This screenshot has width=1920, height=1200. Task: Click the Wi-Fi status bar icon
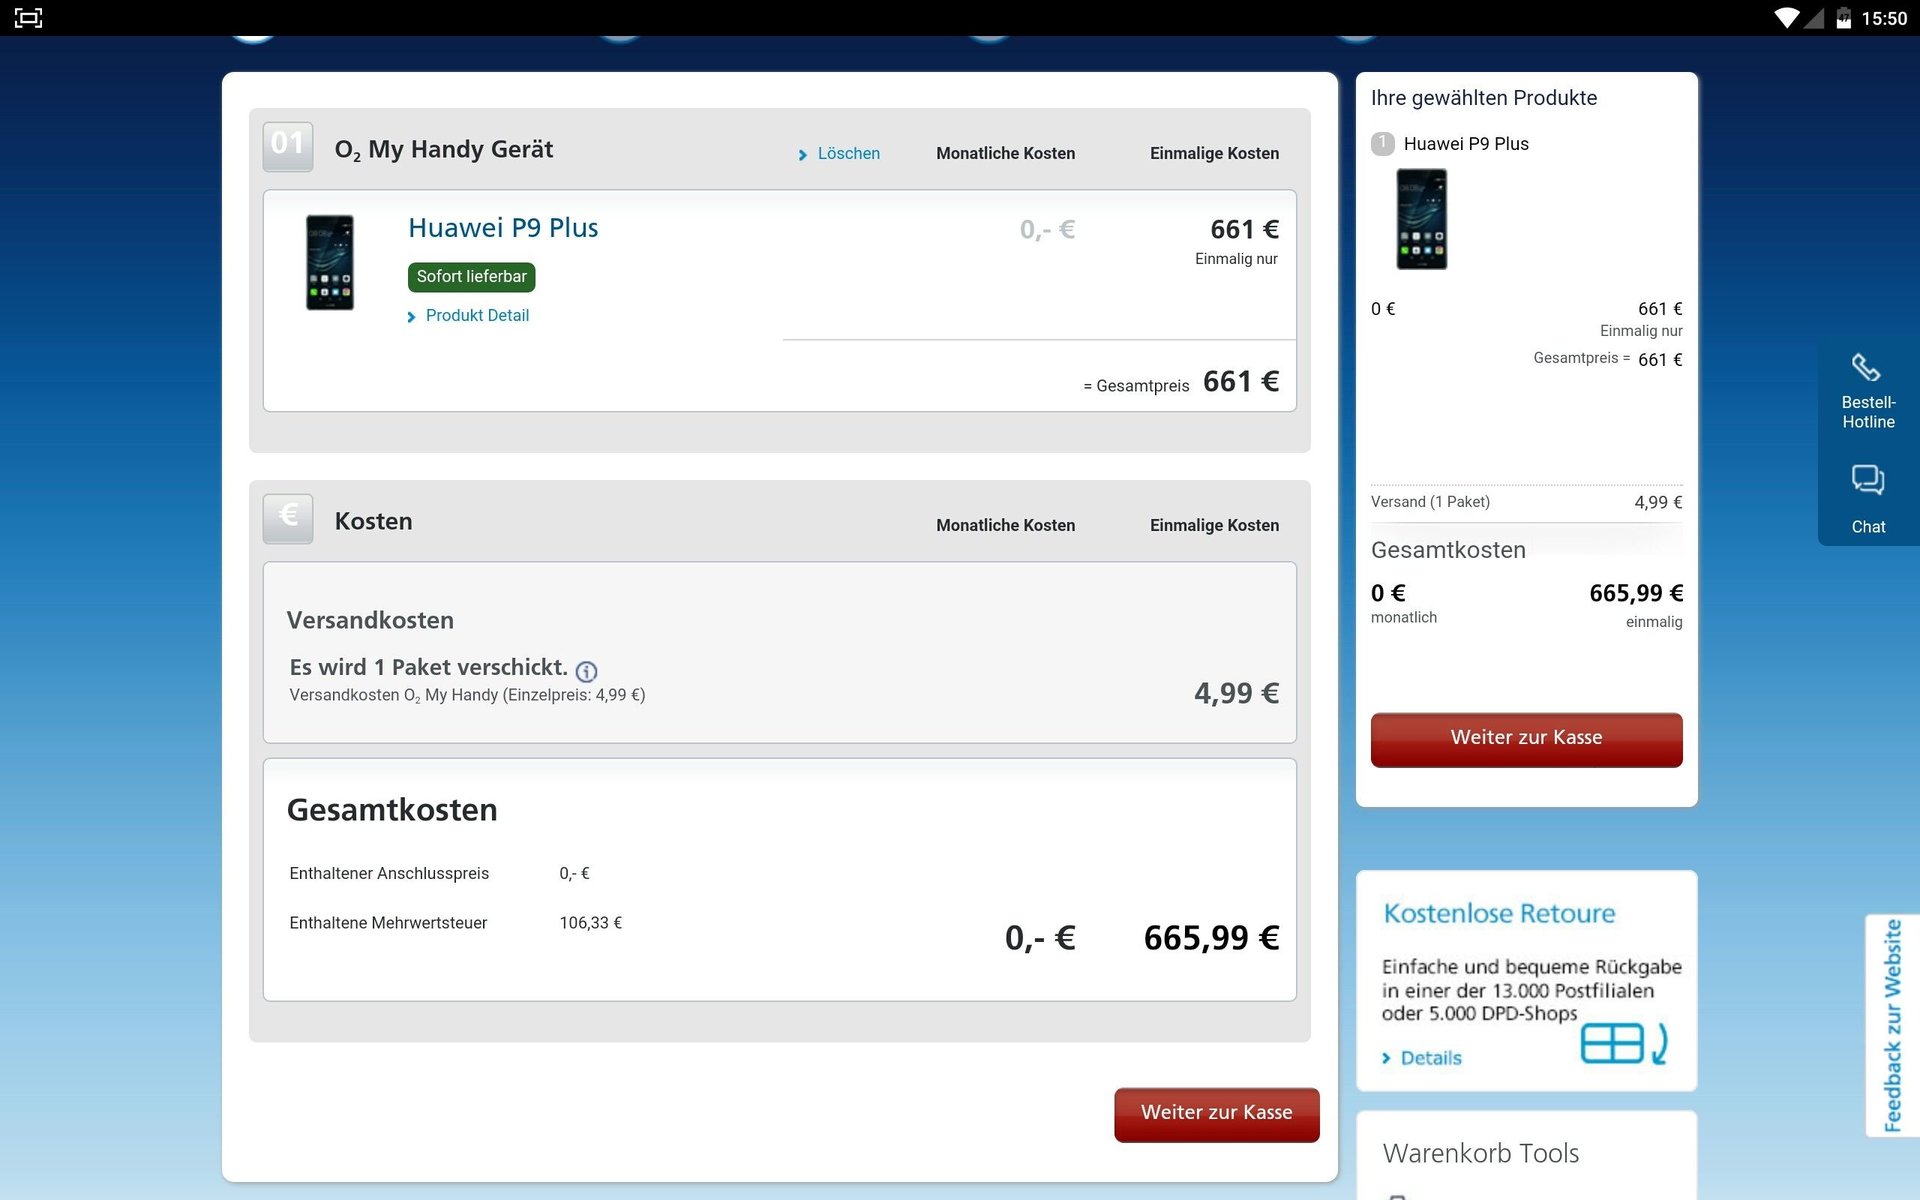1786,18
